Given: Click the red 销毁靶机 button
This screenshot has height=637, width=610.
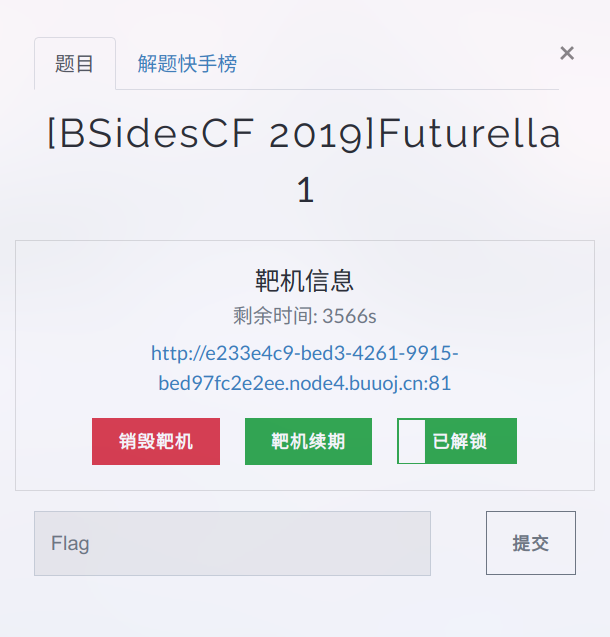Looking at the screenshot, I should 156,441.
